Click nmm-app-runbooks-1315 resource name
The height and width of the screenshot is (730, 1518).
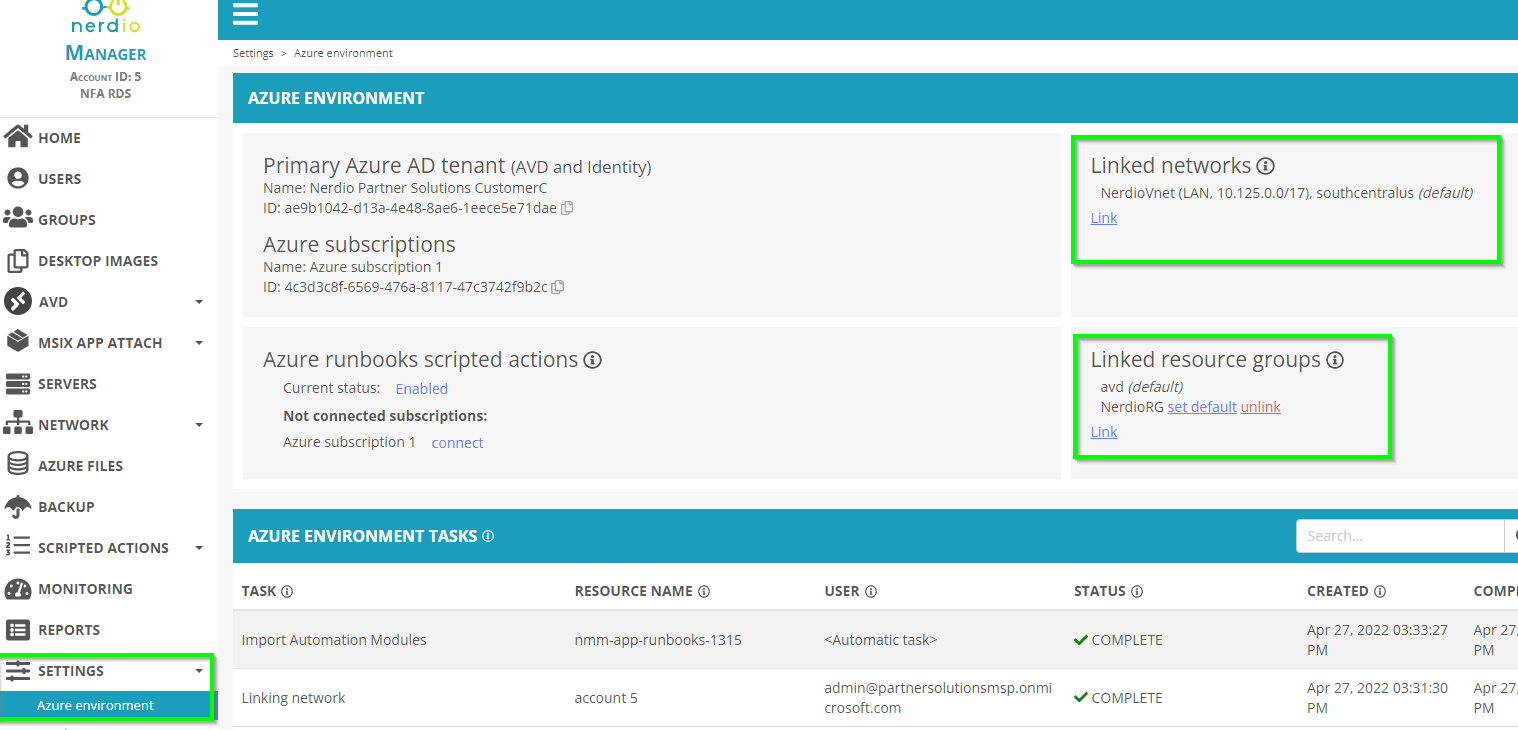click(658, 640)
